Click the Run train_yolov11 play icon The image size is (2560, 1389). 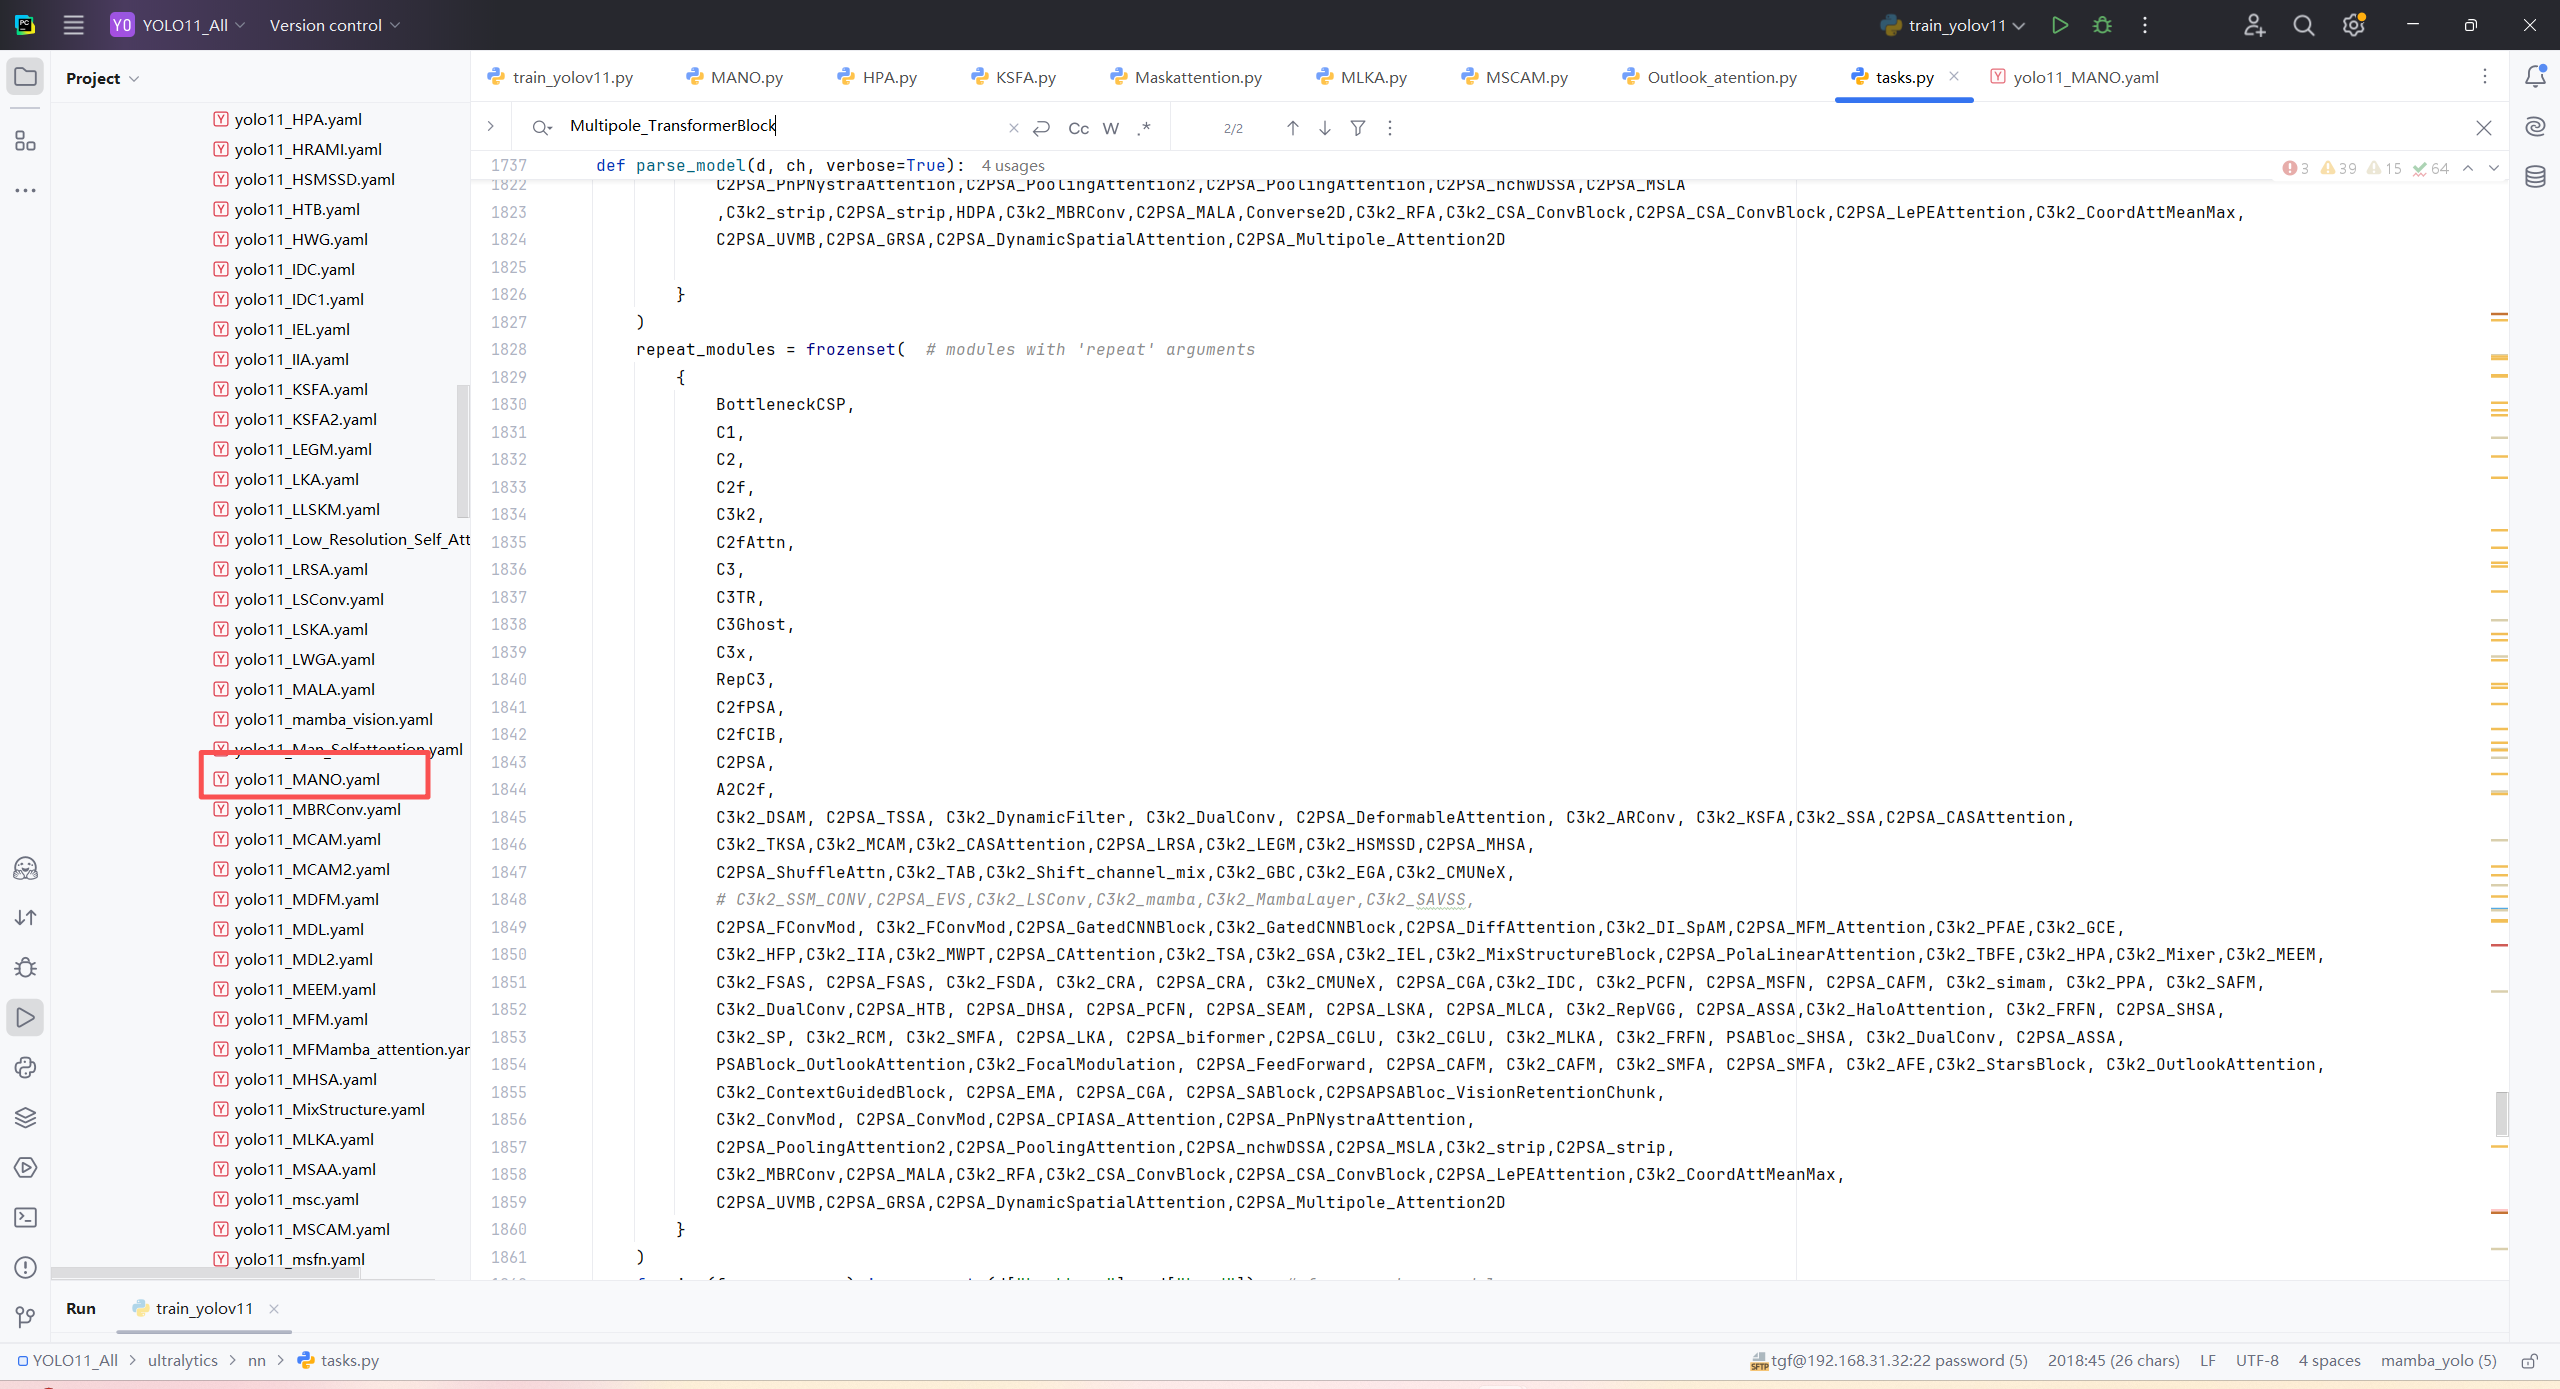[2059, 25]
